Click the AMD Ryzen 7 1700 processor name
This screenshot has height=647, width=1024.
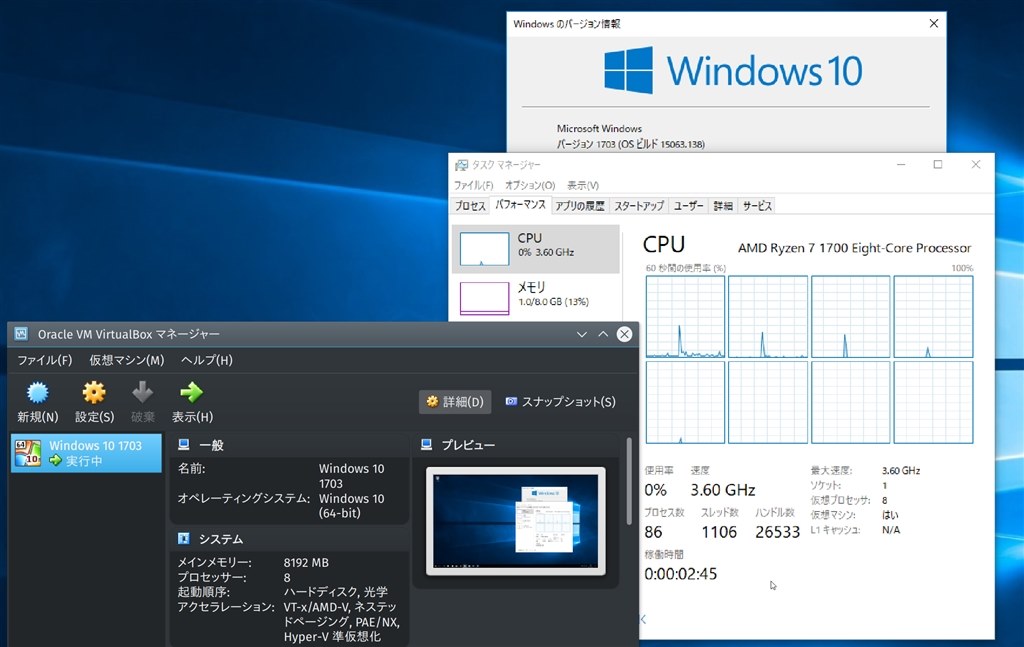(854, 248)
